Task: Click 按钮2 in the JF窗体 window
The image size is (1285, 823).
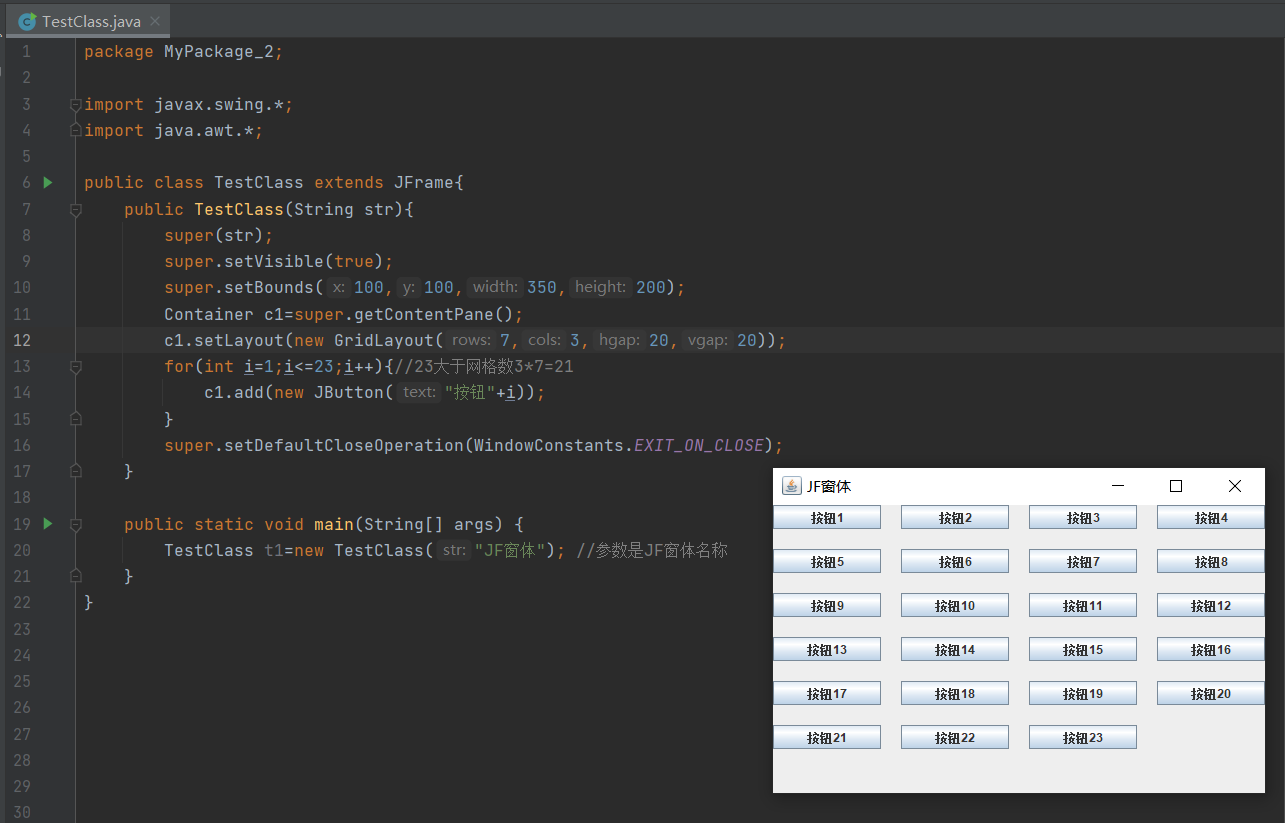Action: click(955, 517)
